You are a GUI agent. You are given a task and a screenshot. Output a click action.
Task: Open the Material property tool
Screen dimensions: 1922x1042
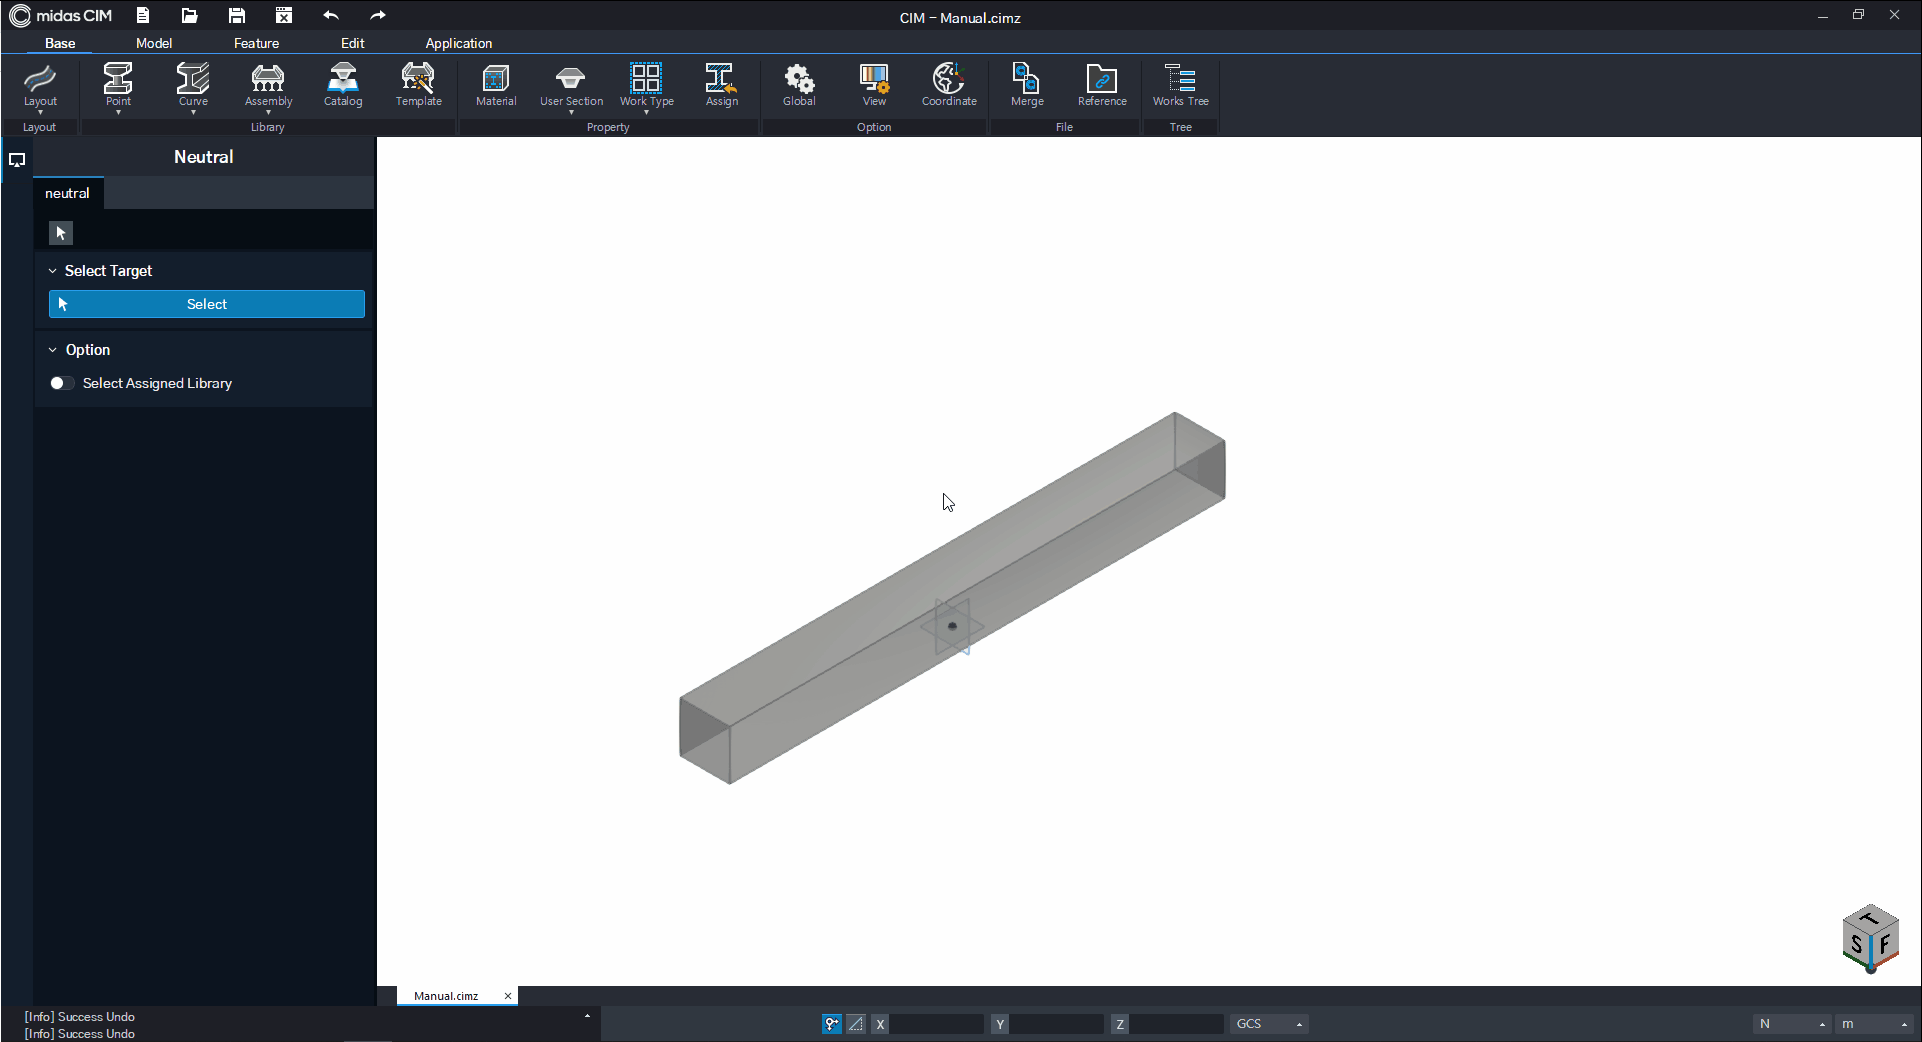pos(496,85)
